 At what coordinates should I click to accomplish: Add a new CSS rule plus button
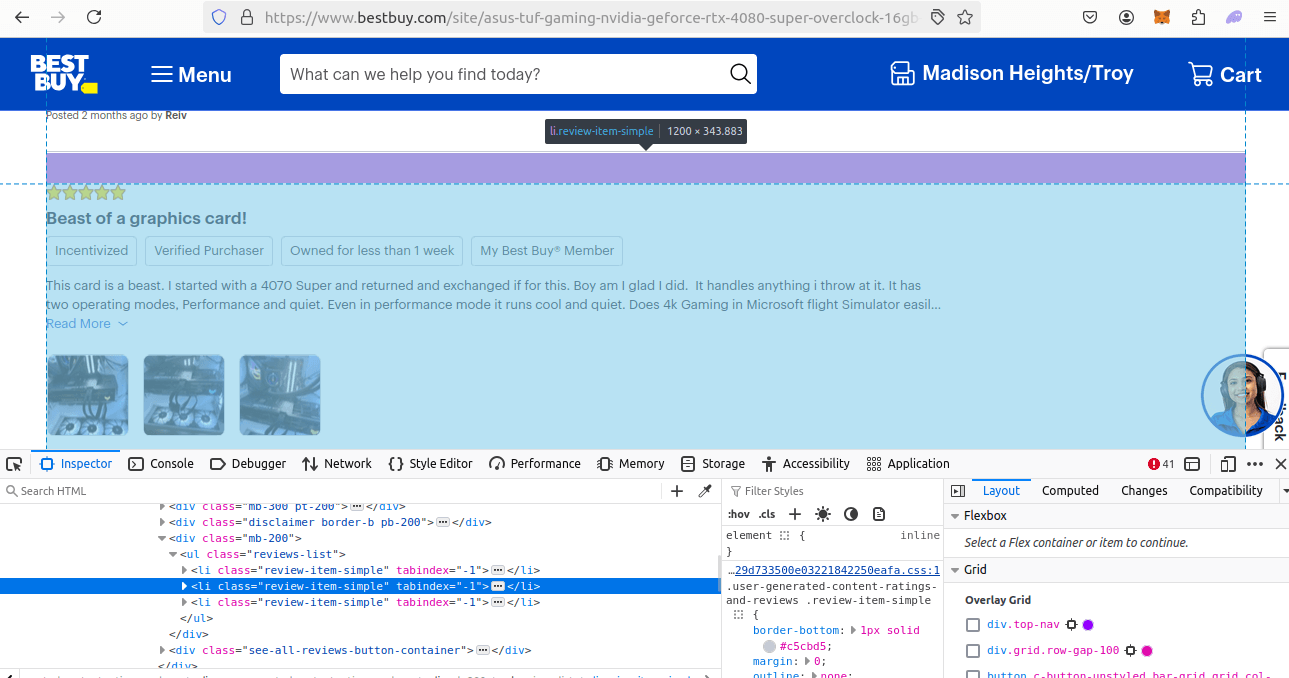click(x=795, y=514)
